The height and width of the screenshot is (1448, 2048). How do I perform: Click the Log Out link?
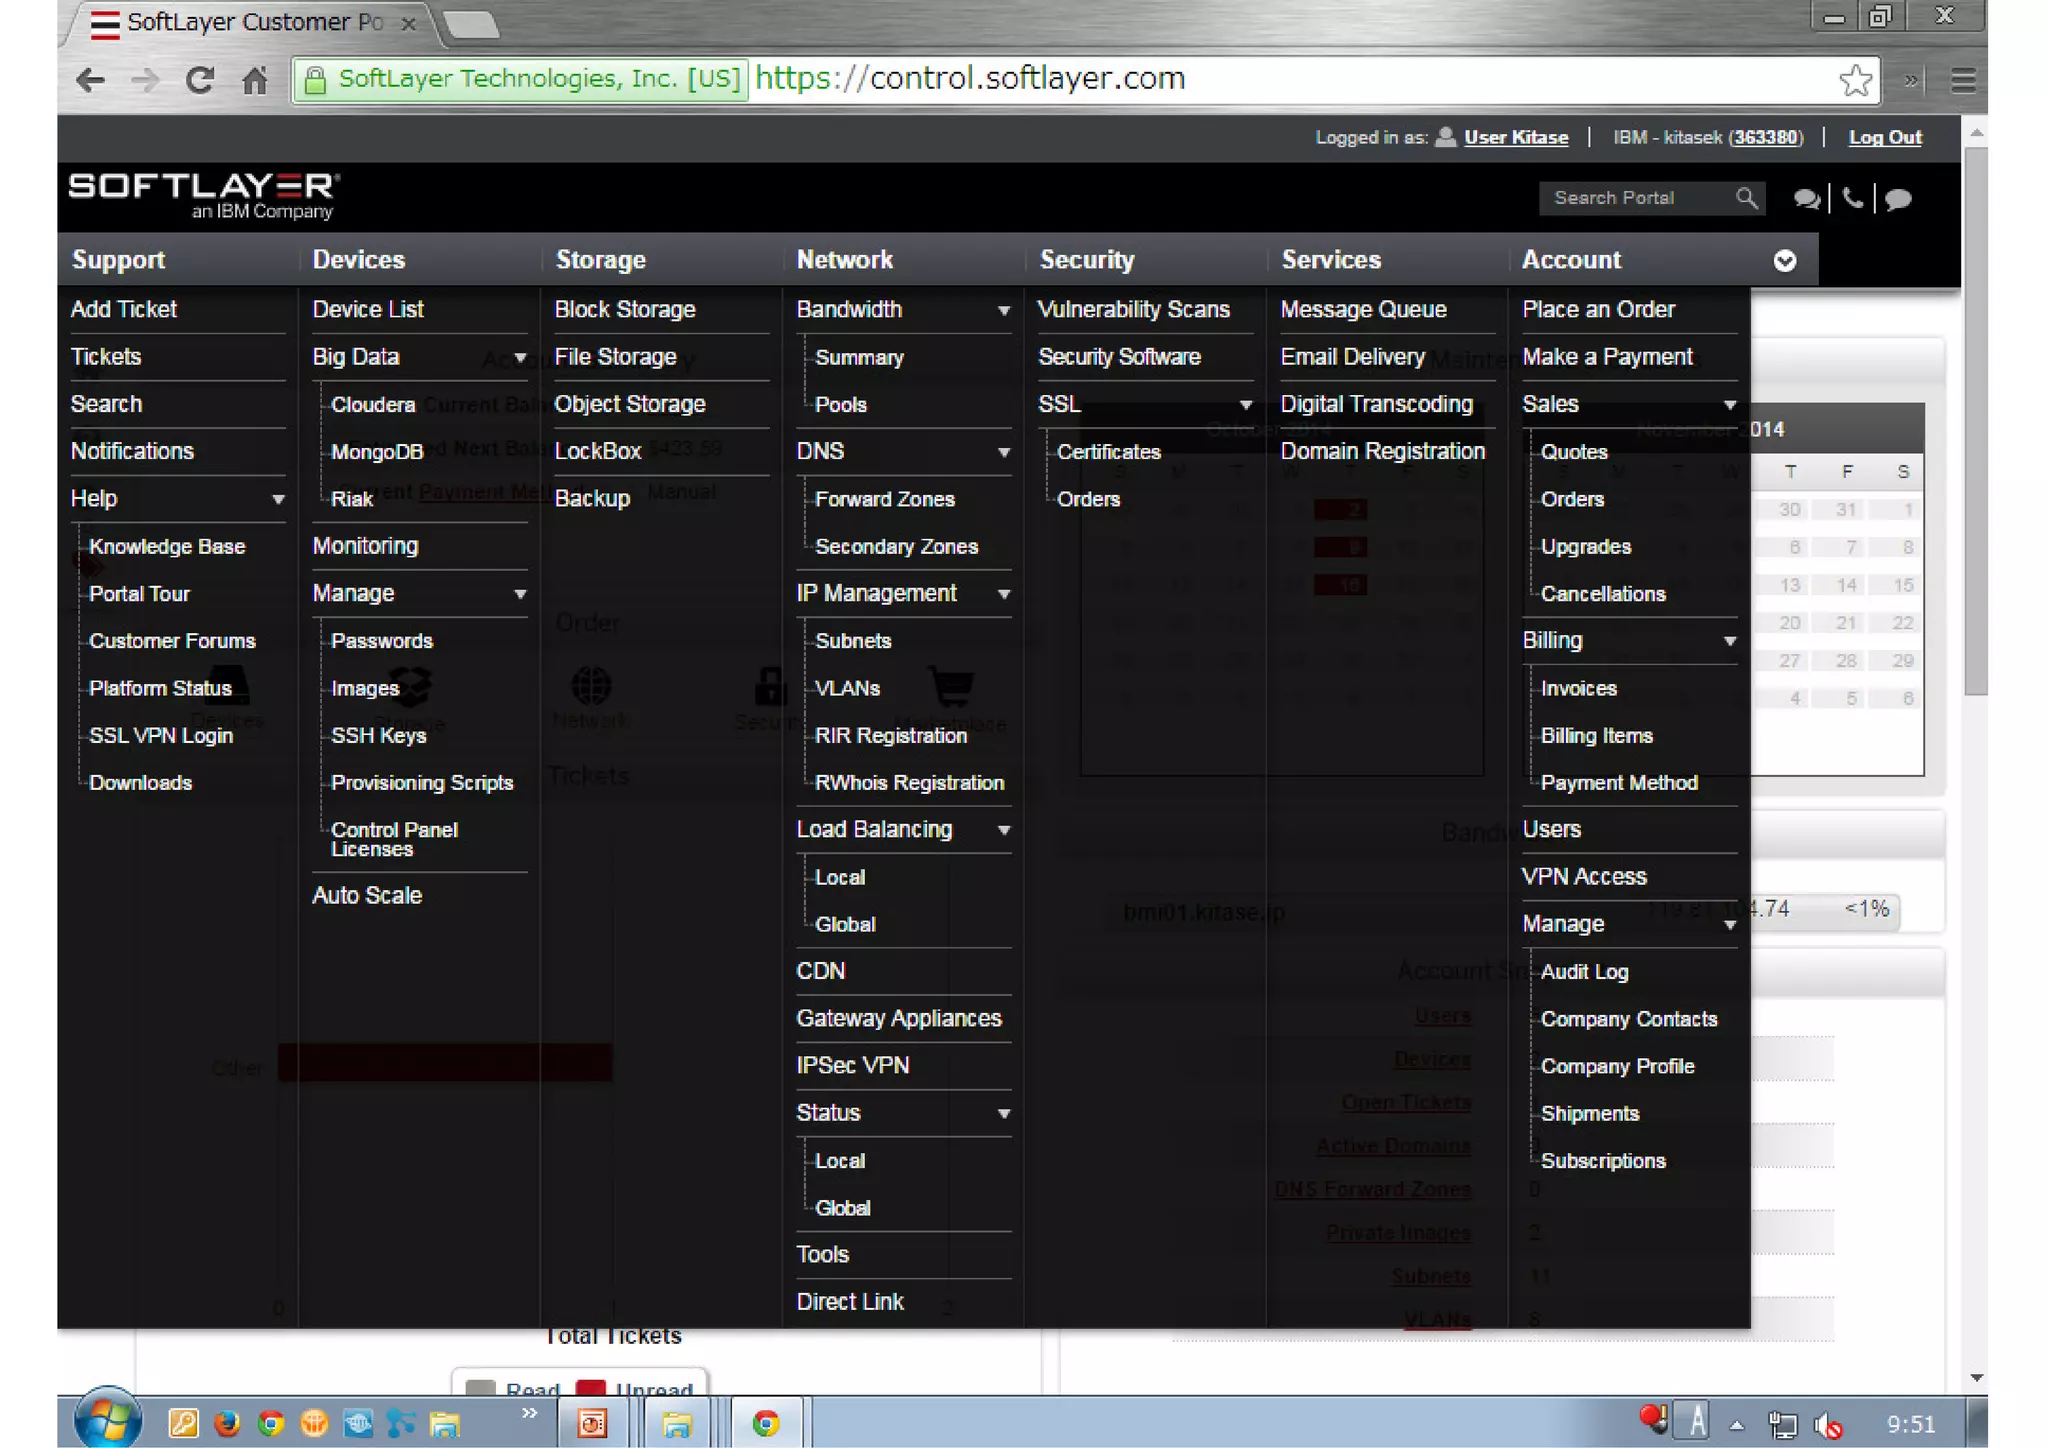pyautogui.click(x=1884, y=138)
